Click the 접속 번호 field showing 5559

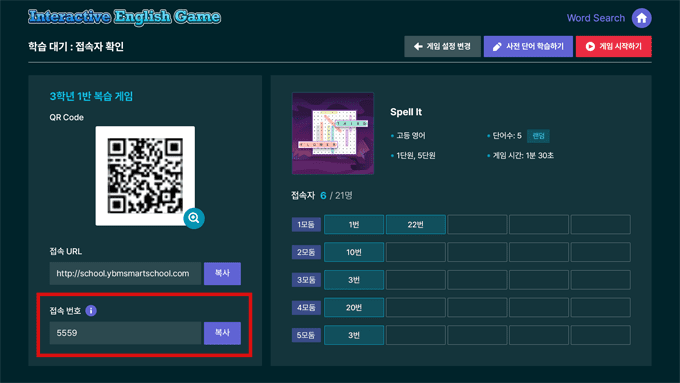125,333
